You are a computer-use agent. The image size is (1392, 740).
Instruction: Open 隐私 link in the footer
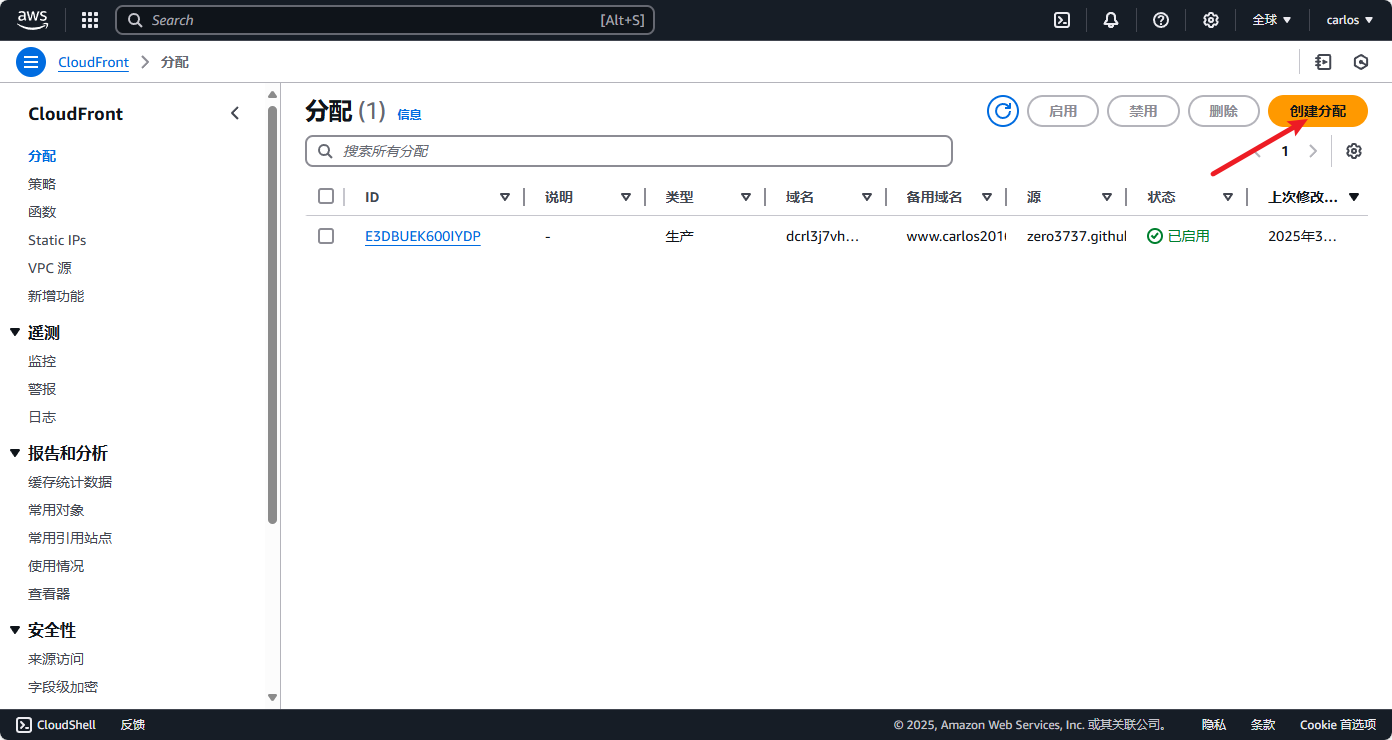pos(1214,725)
